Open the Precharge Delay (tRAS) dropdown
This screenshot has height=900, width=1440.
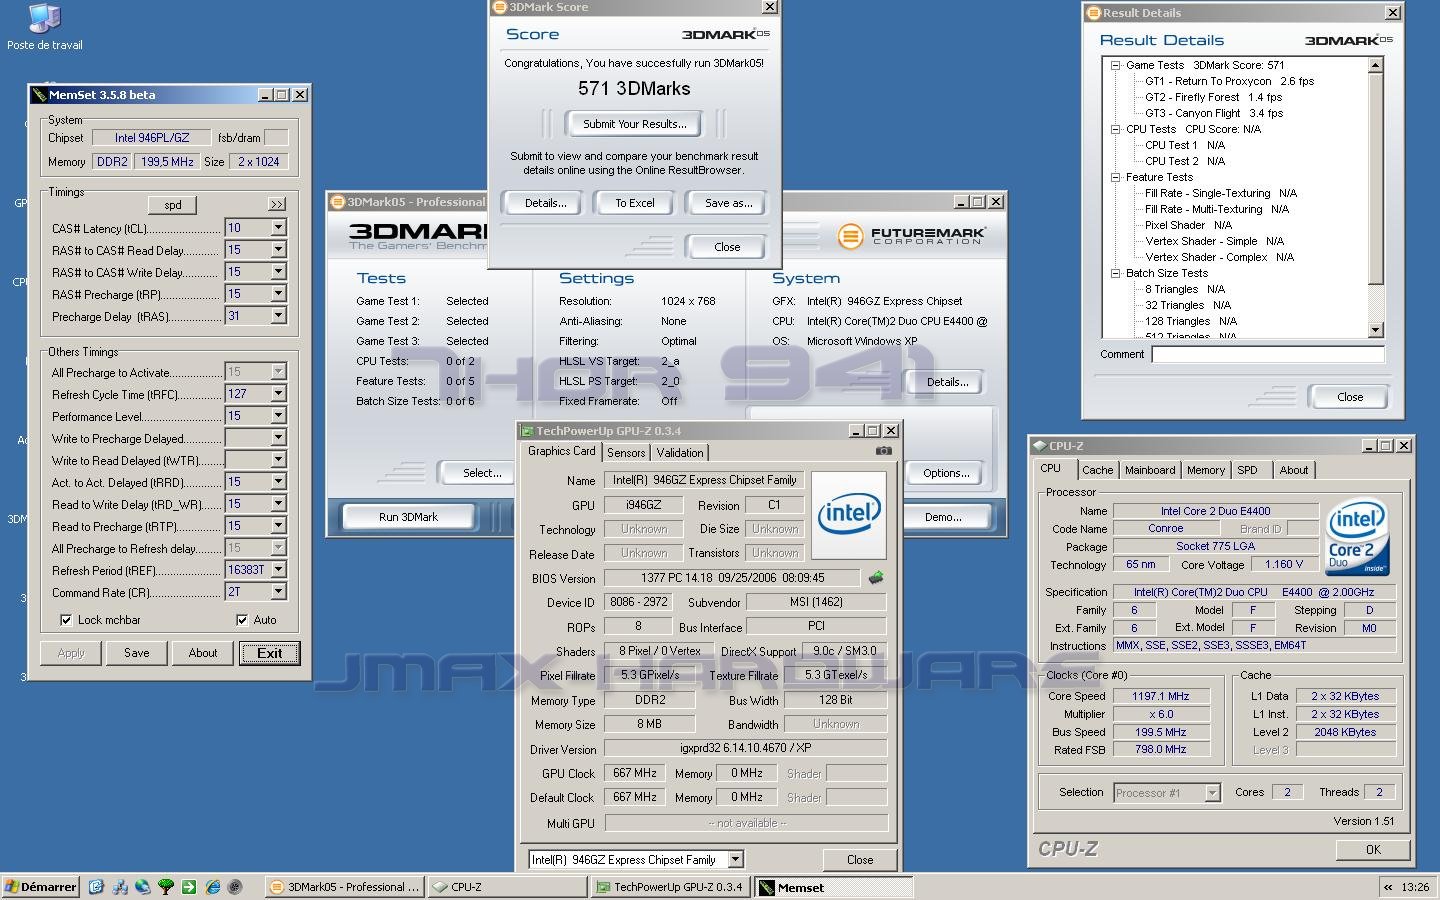[278, 316]
